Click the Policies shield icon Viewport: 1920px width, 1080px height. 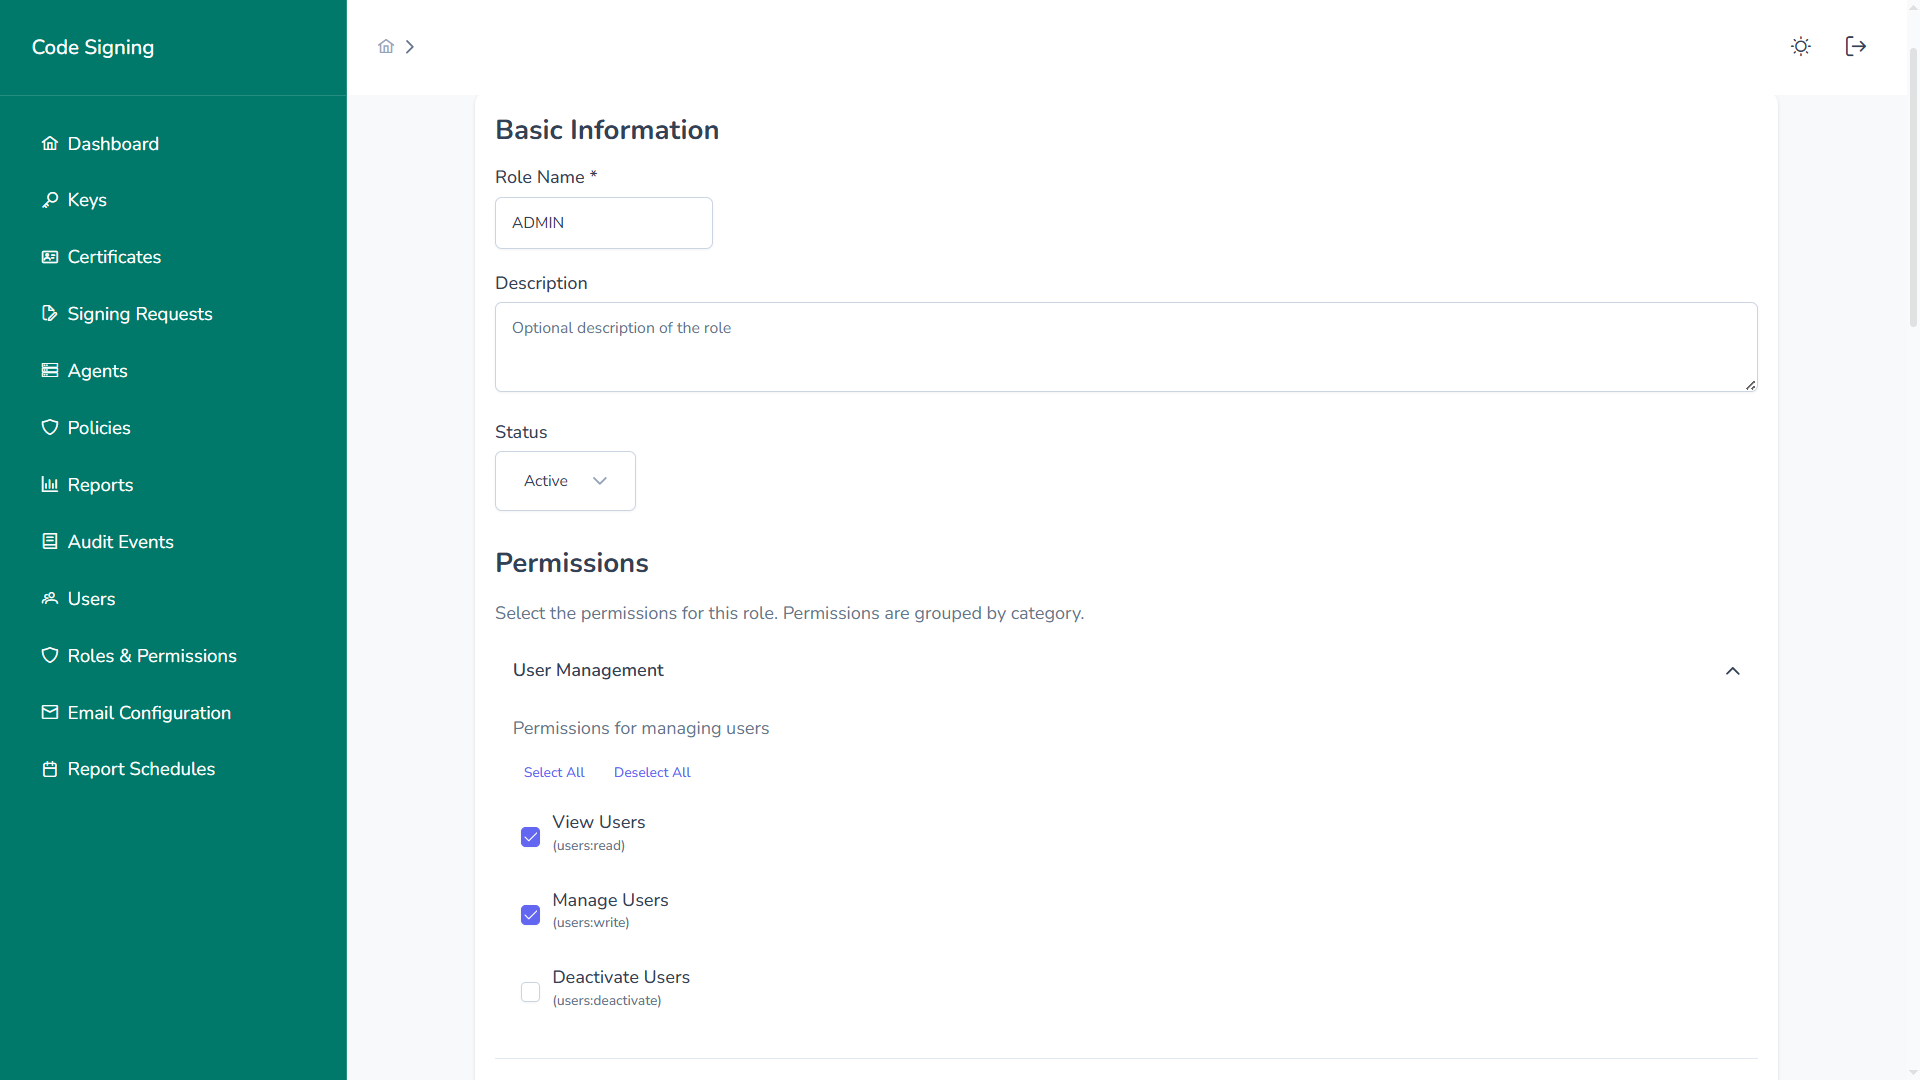click(49, 427)
